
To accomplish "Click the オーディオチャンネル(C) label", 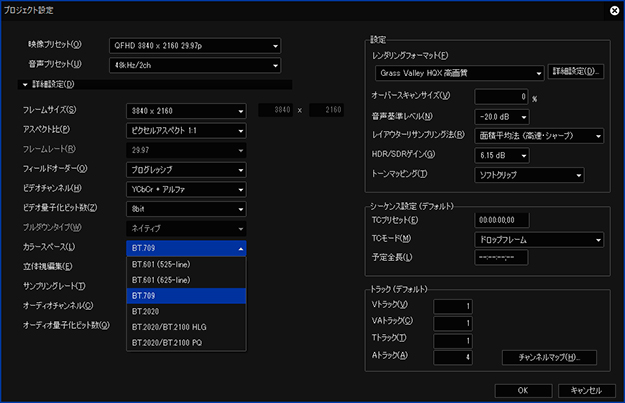I will tap(58, 306).
